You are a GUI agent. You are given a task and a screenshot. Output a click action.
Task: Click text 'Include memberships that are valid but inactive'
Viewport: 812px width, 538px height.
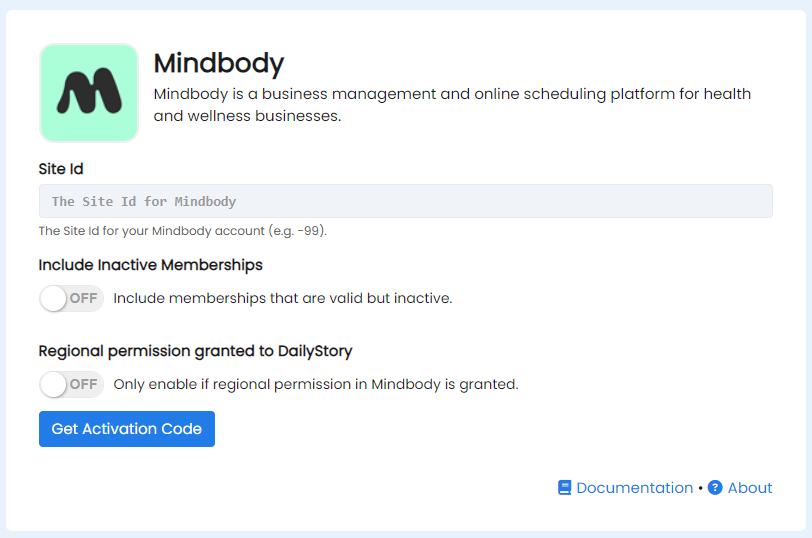tap(283, 298)
